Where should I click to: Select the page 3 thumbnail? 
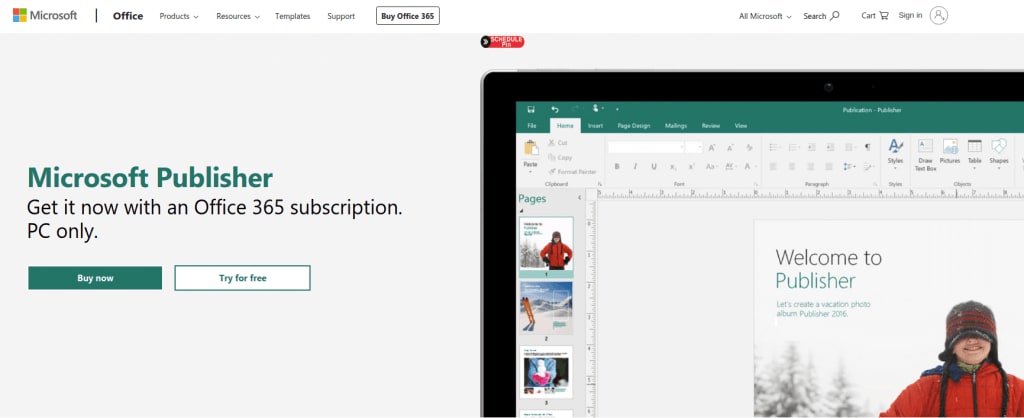click(x=546, y=371)
